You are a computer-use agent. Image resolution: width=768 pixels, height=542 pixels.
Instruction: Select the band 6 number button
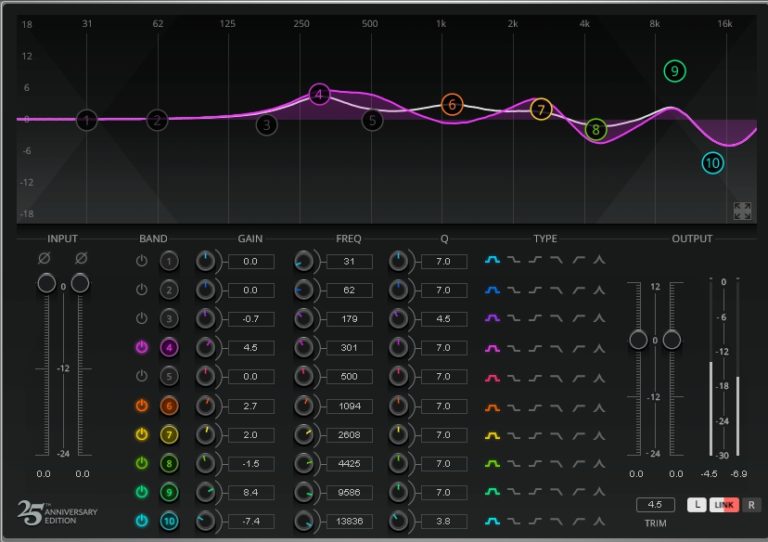click(170, 406)
